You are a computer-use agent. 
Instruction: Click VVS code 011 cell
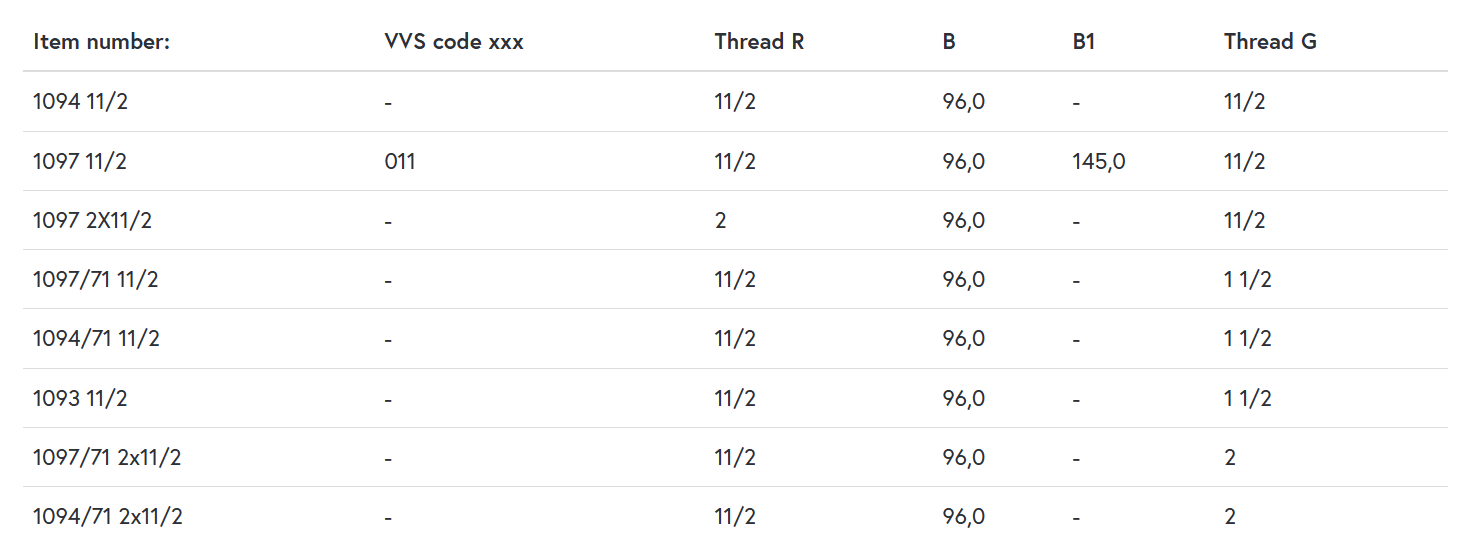pyautogui.click(x=400, y=161)
